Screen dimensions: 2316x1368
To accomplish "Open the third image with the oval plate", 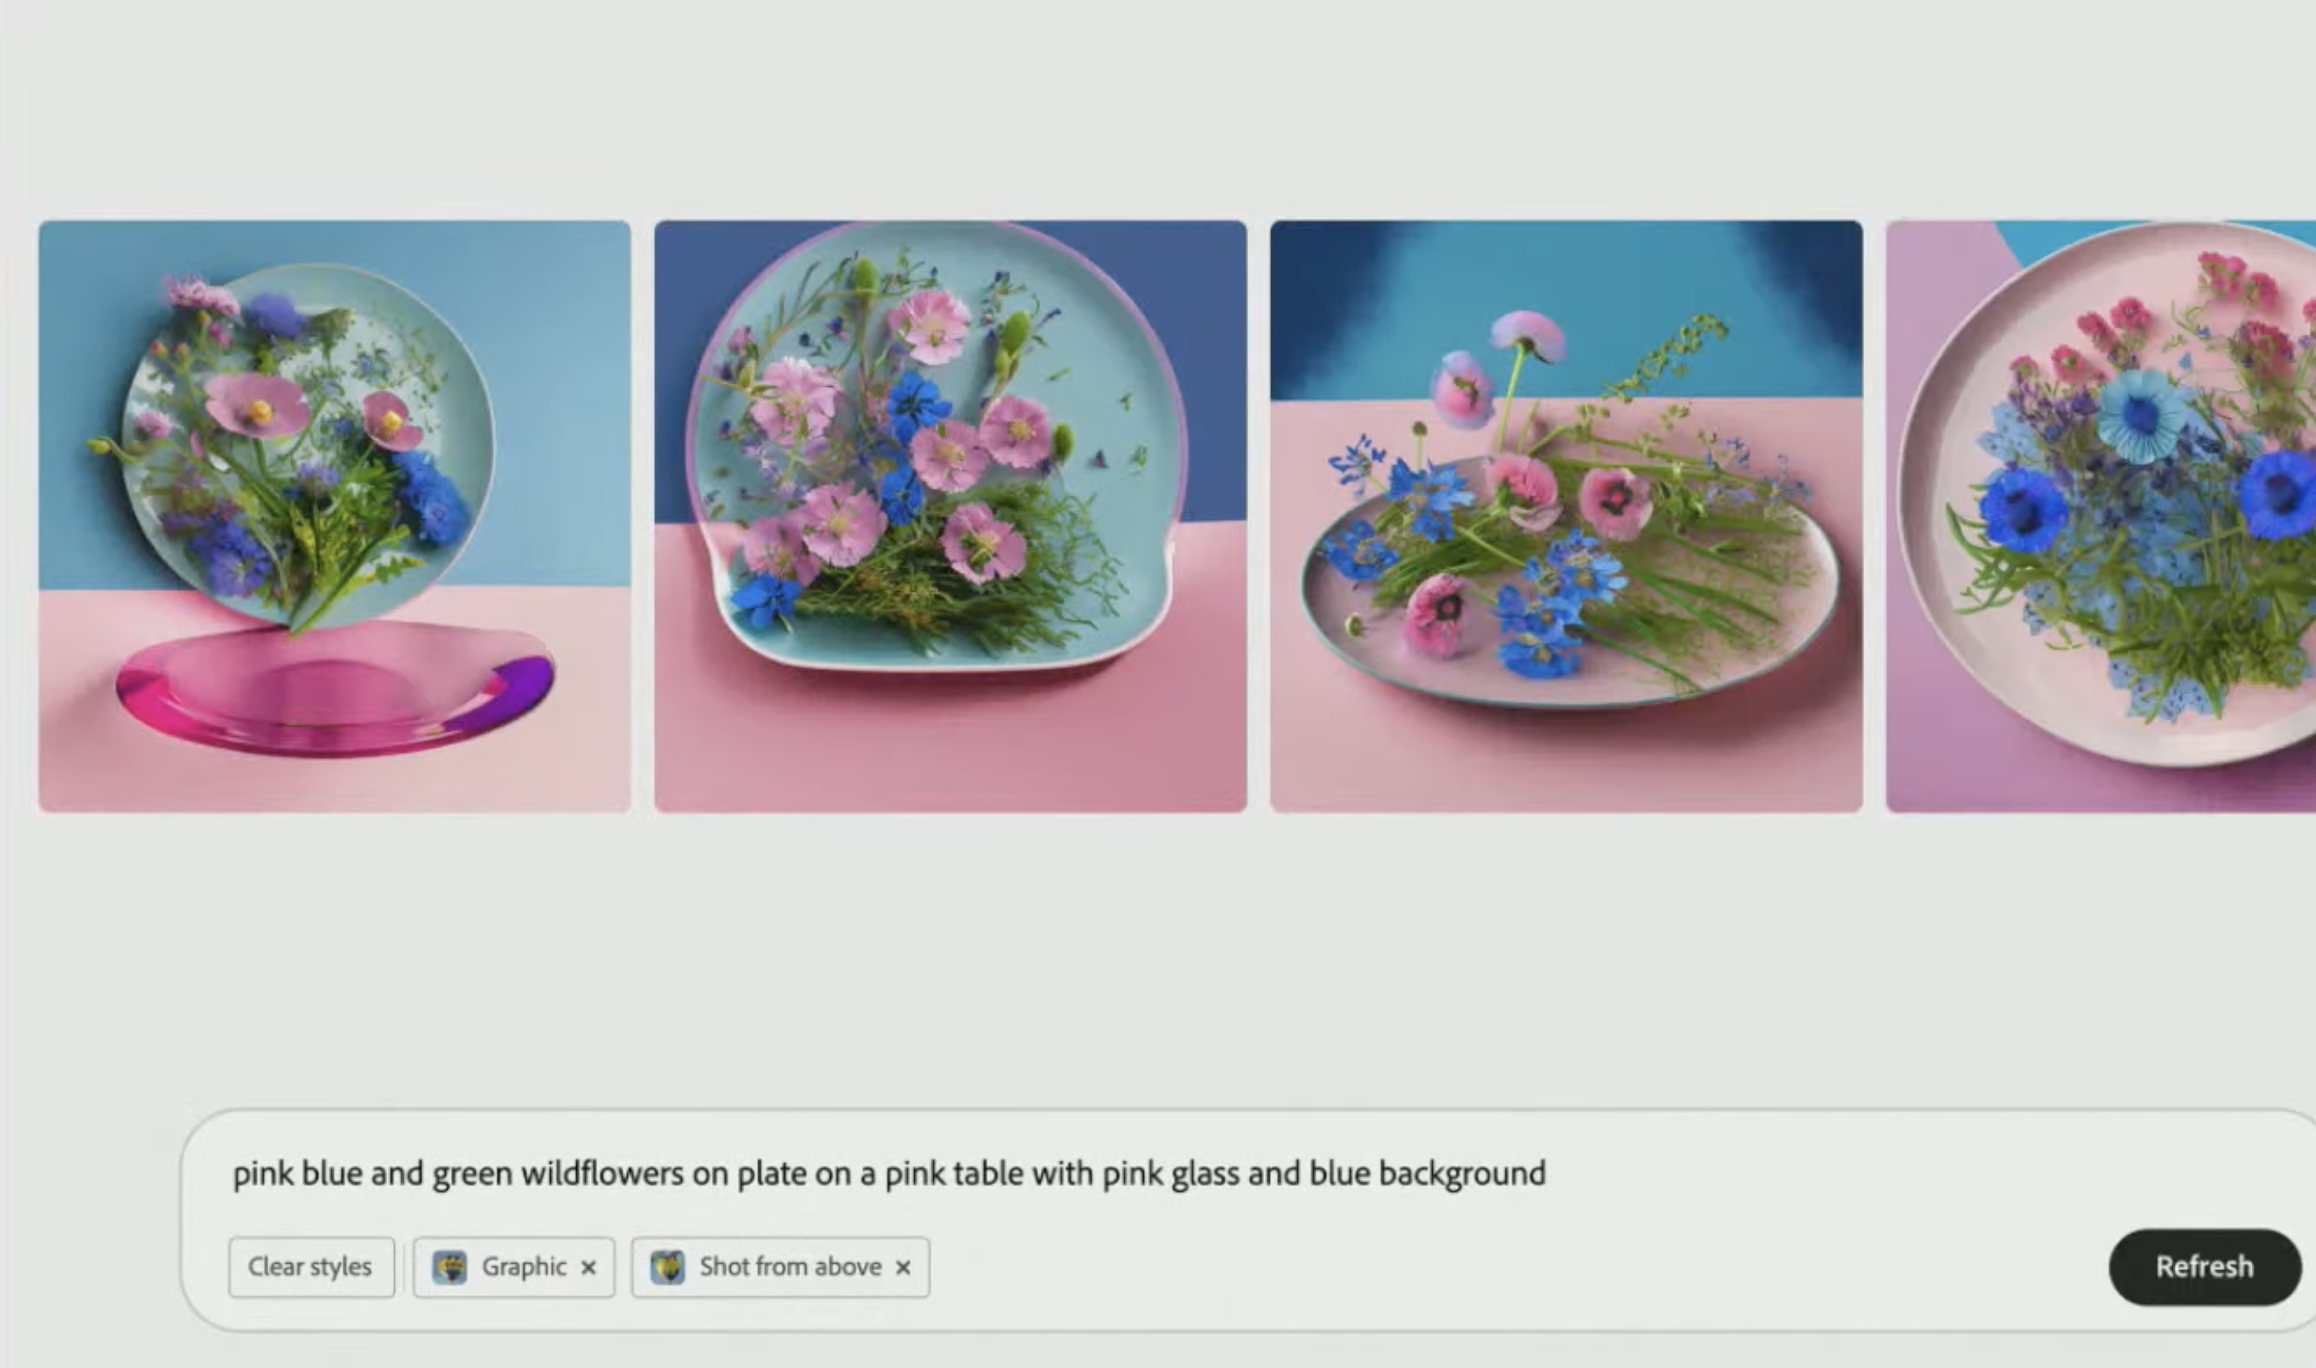I will click(1566, 516).
